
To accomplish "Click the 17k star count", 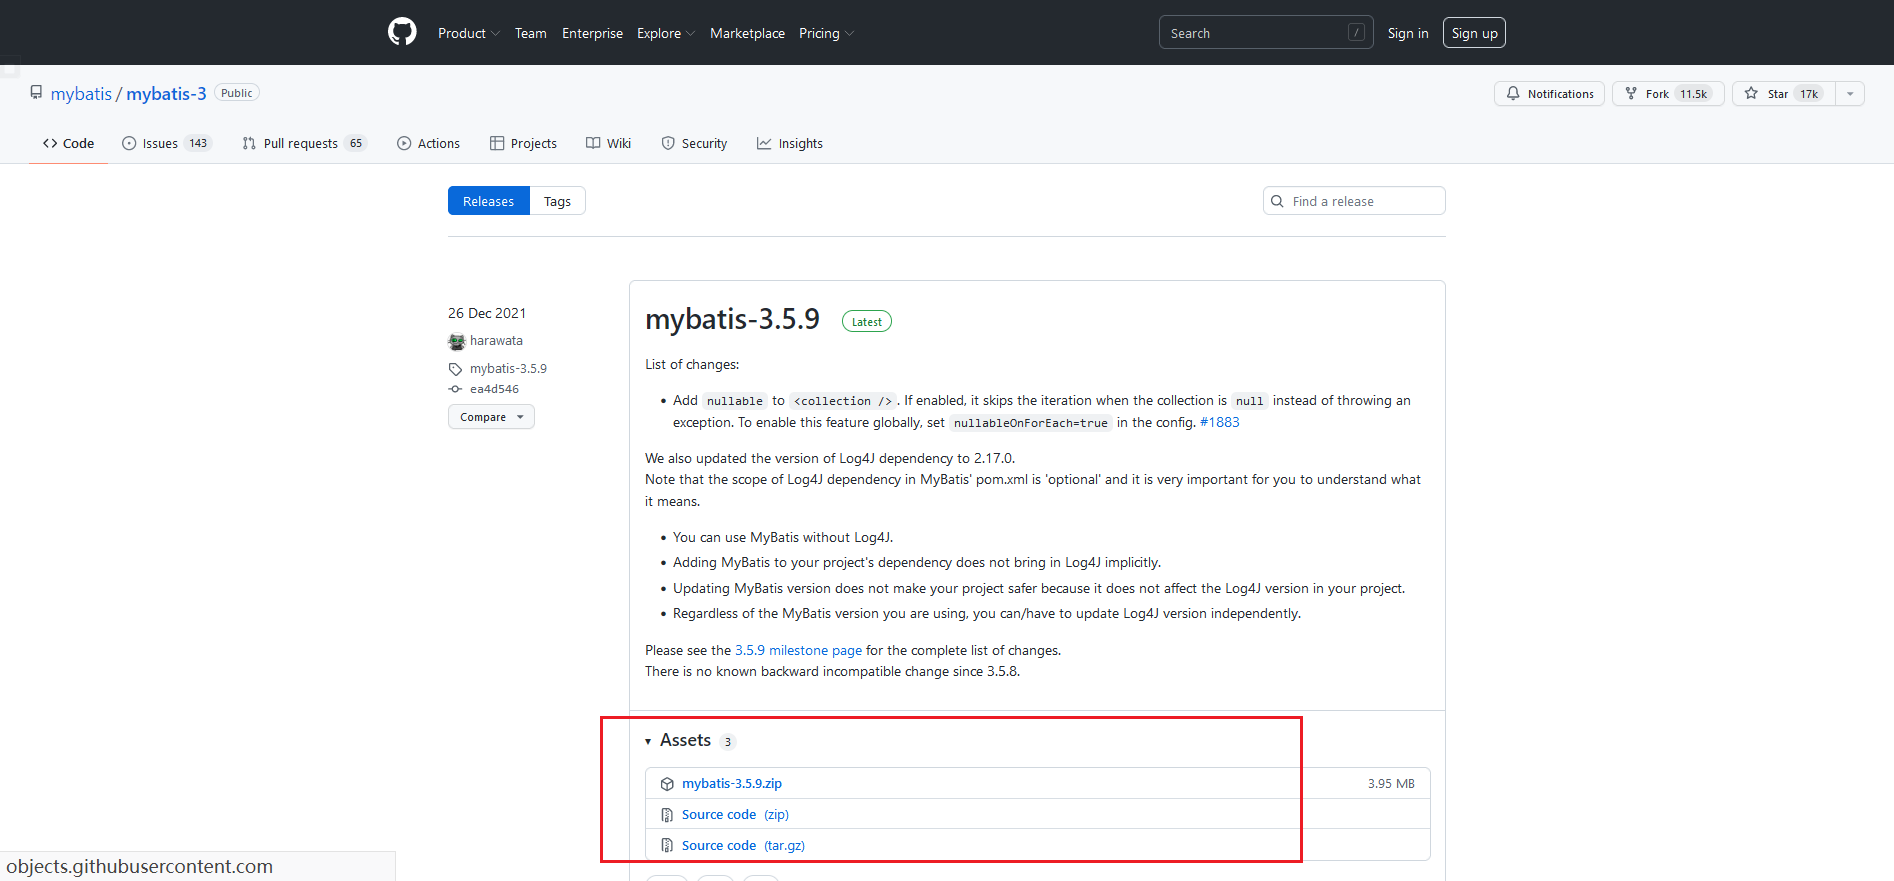I will [x=1809, y=94].
